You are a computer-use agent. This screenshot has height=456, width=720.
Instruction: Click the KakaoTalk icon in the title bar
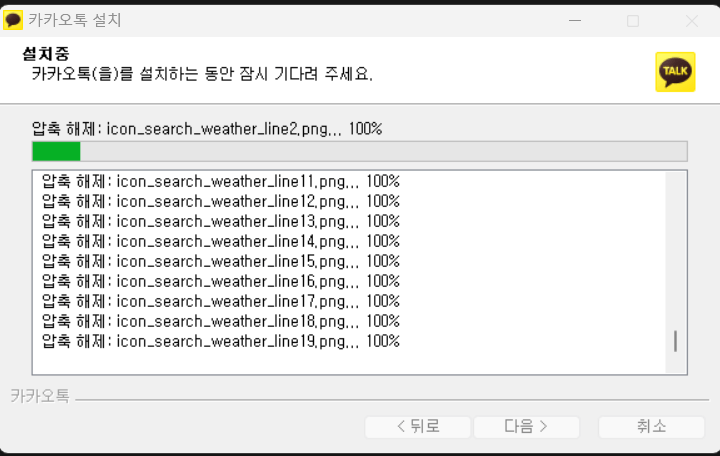[12, 20]
